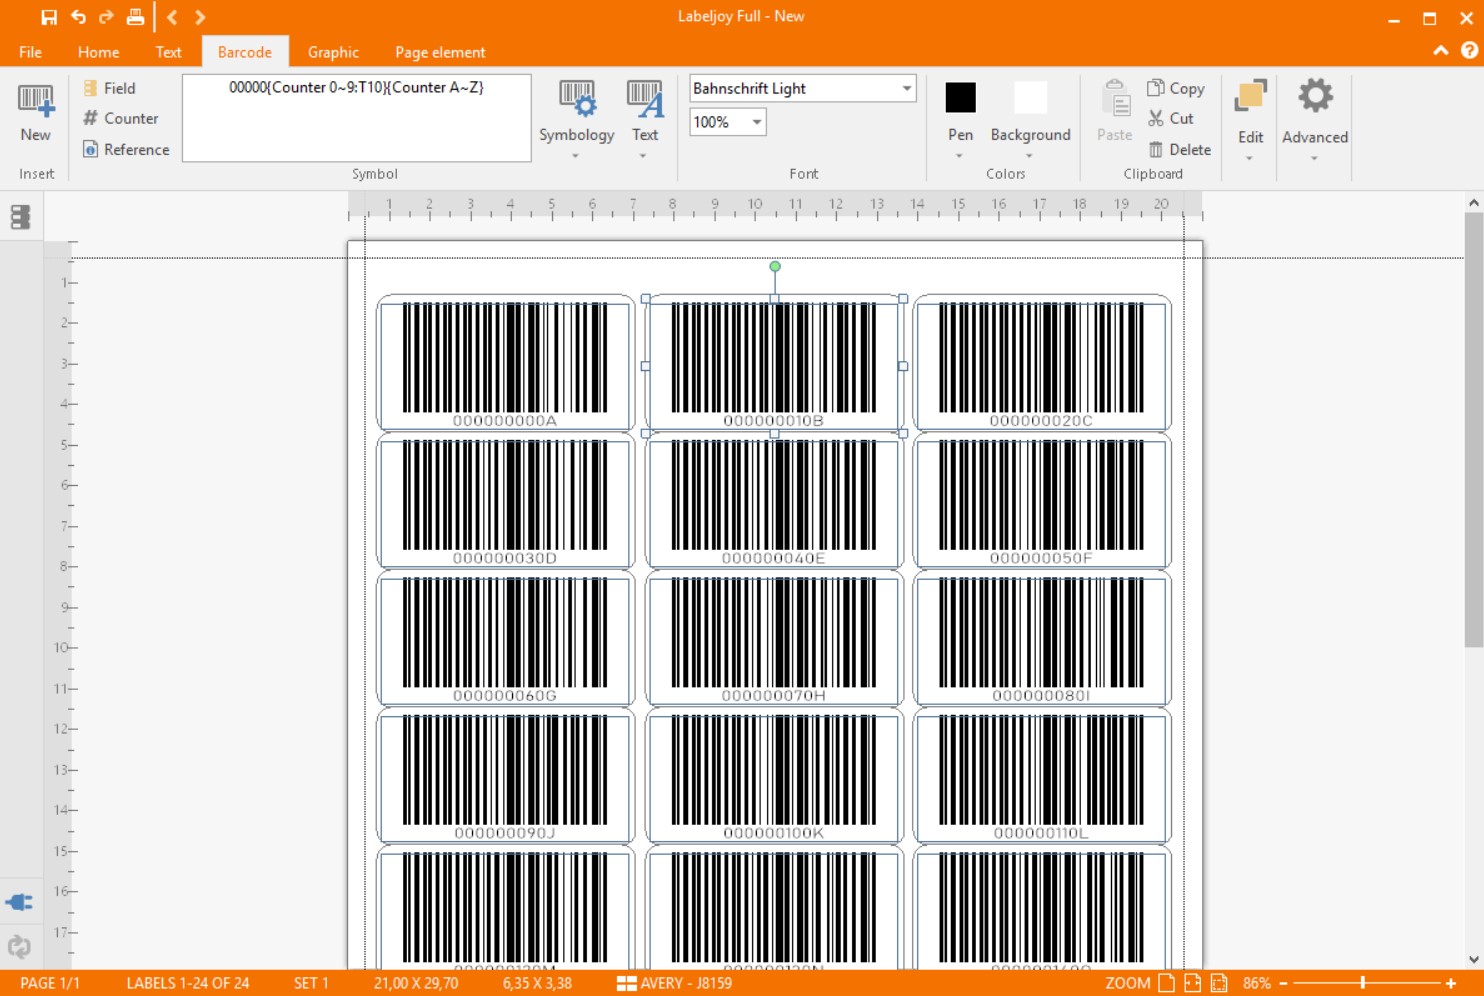Click LABELS 1-24 OF 24 status text
1484x996 pixels.
coord(188,983)
